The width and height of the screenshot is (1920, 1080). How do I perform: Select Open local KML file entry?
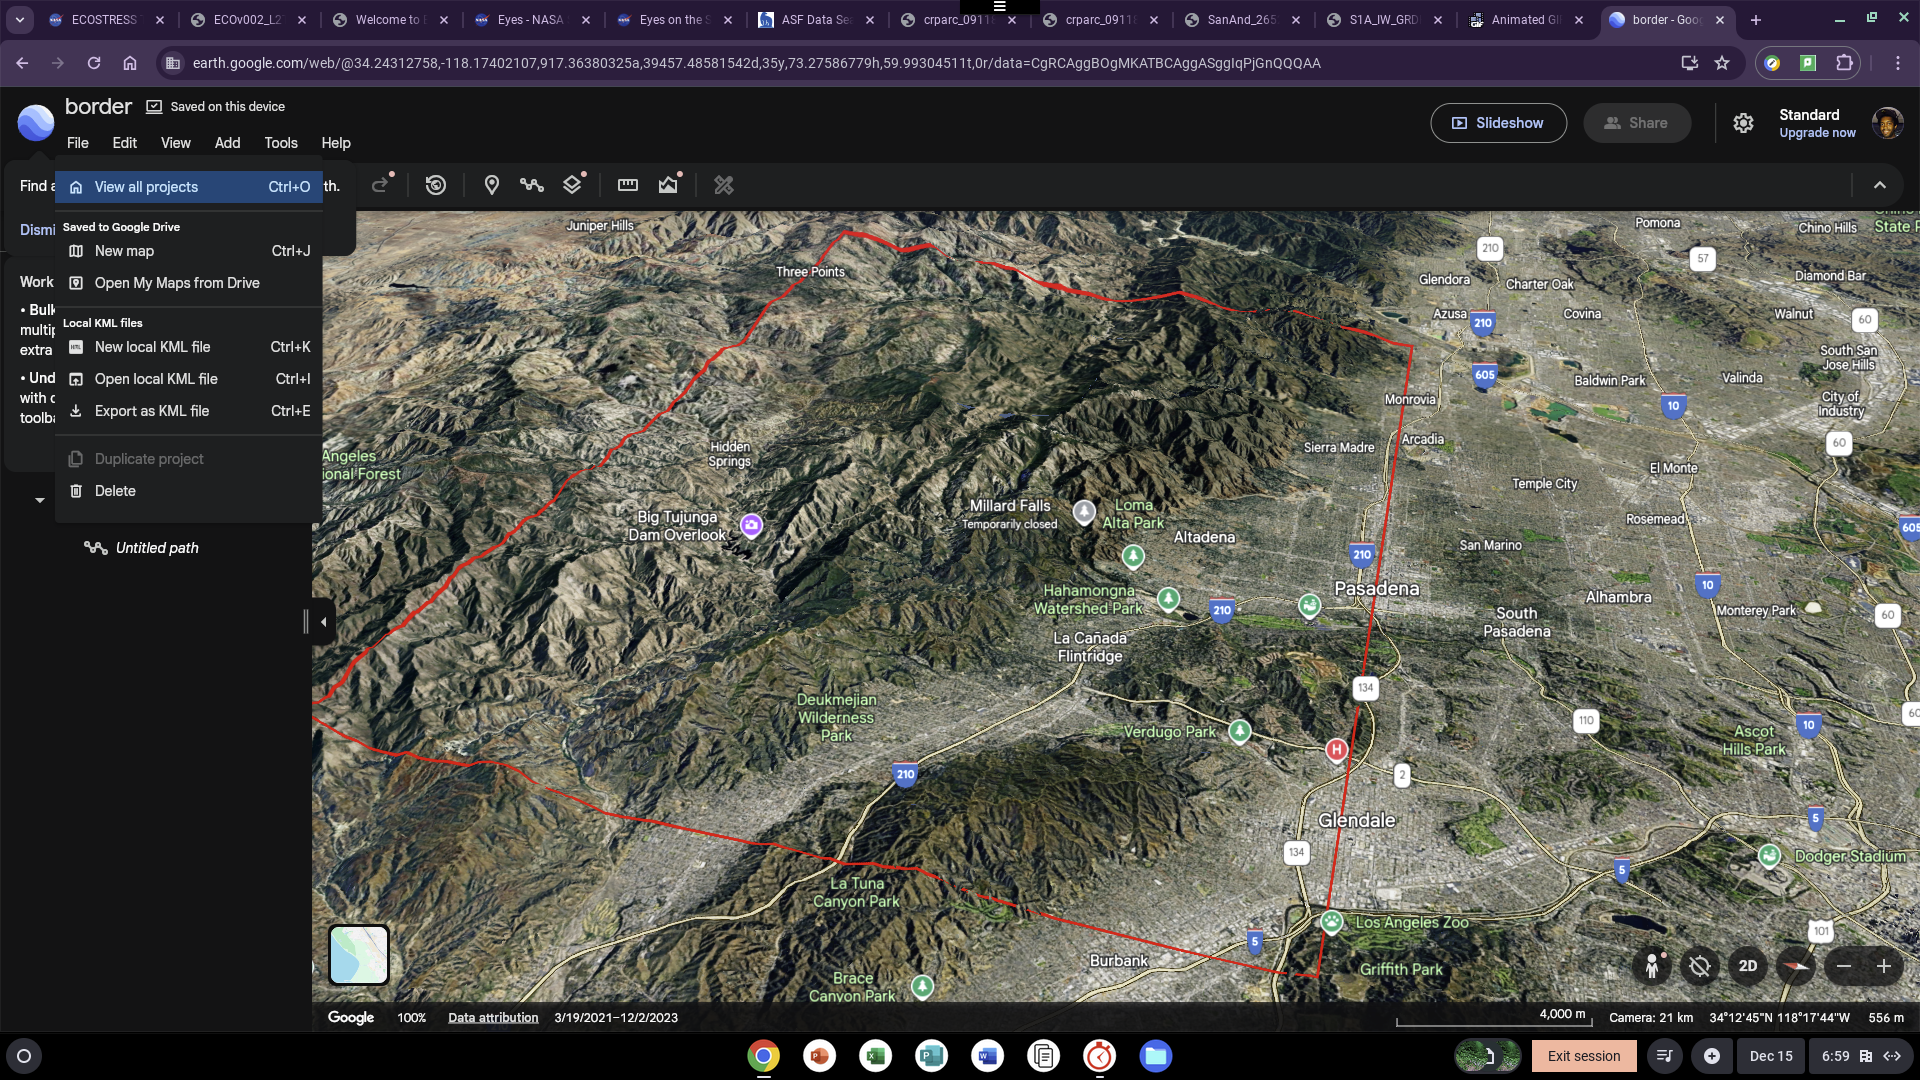tap(156, 379)
